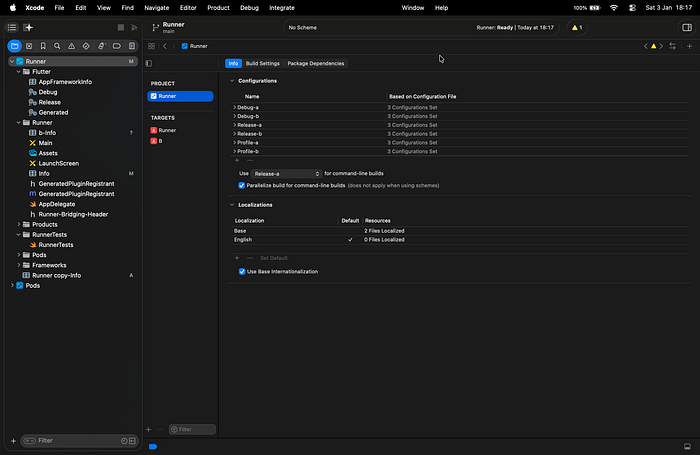Expand the Release-b configuration row
This screenshot has height=455, width=700.
pos(234,134)
